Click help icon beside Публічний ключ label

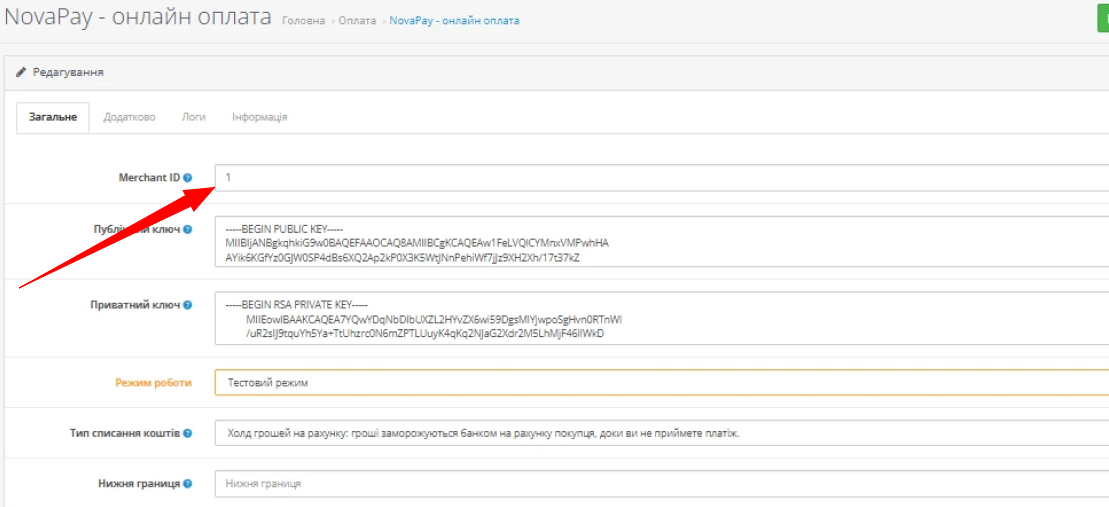click(188, 230)
